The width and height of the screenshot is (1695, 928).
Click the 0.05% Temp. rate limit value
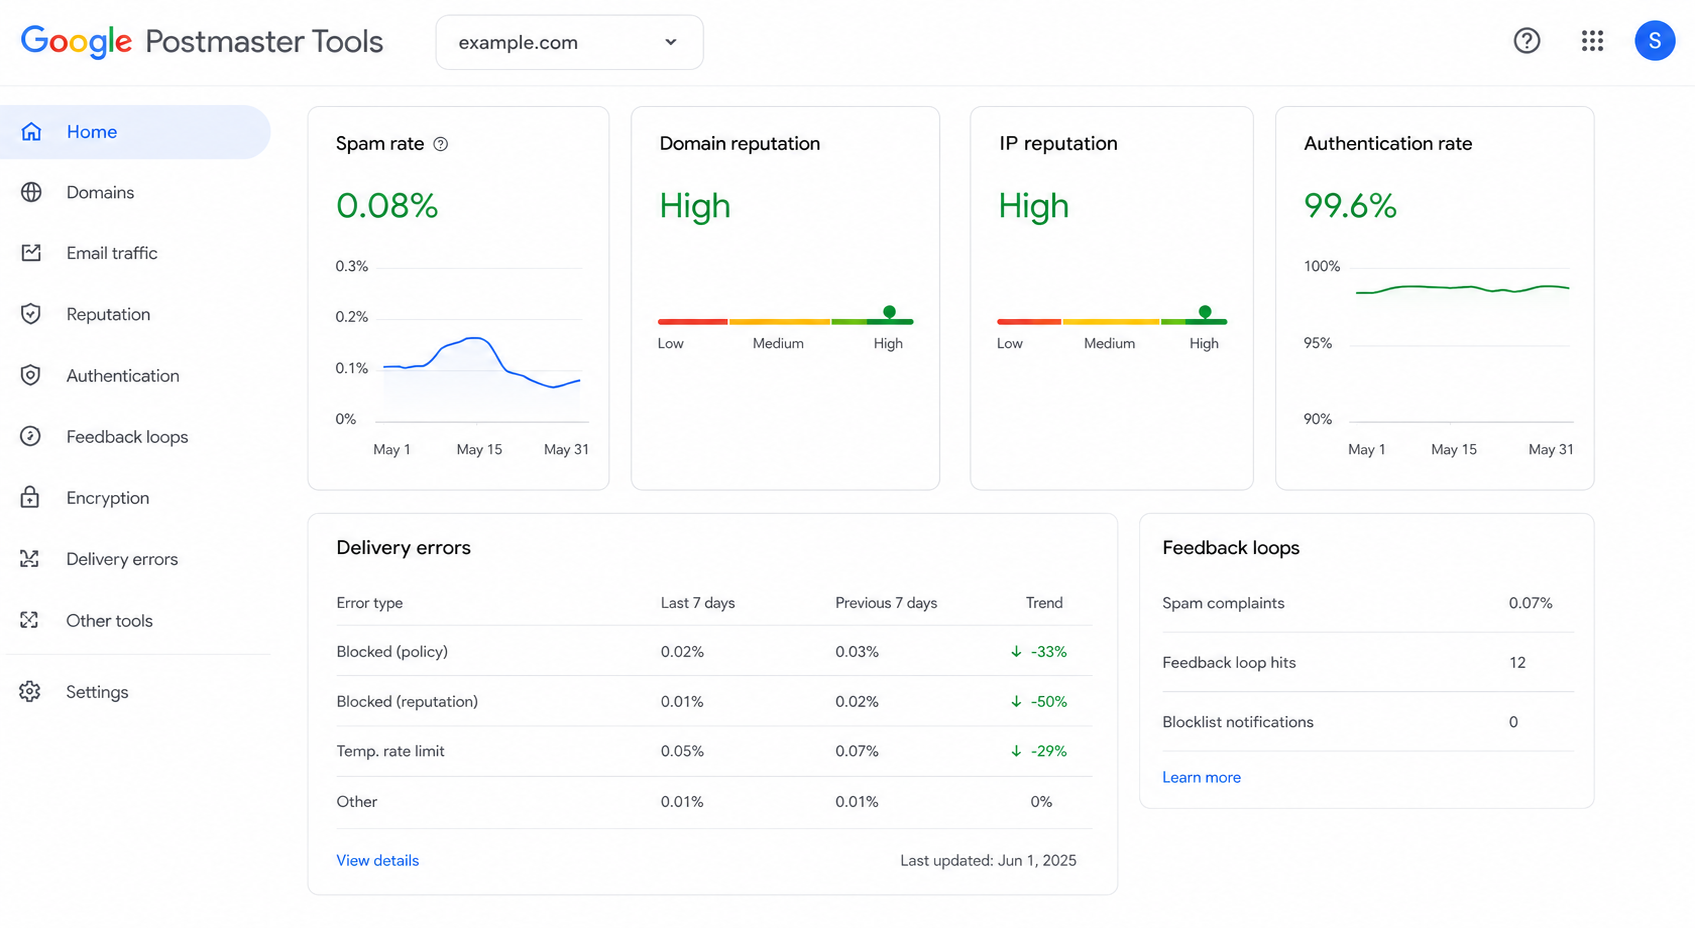[682, 751]
